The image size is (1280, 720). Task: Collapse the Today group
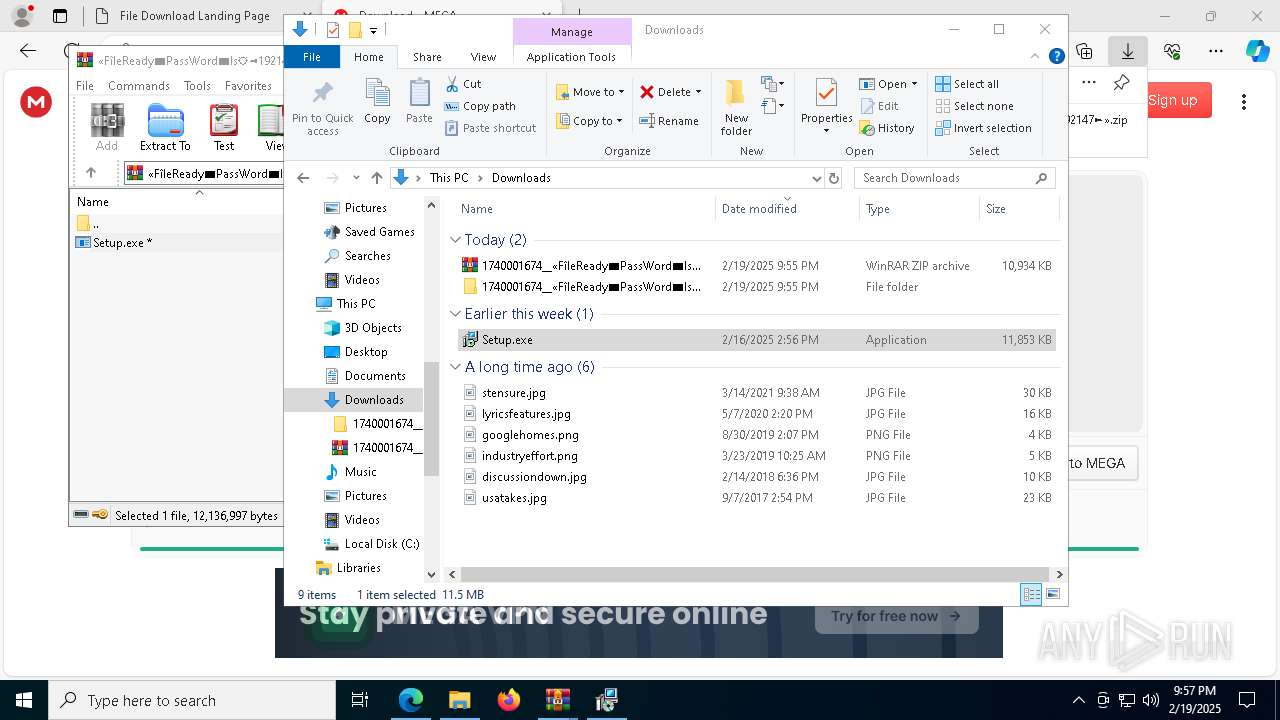click(x=455, y=240)
